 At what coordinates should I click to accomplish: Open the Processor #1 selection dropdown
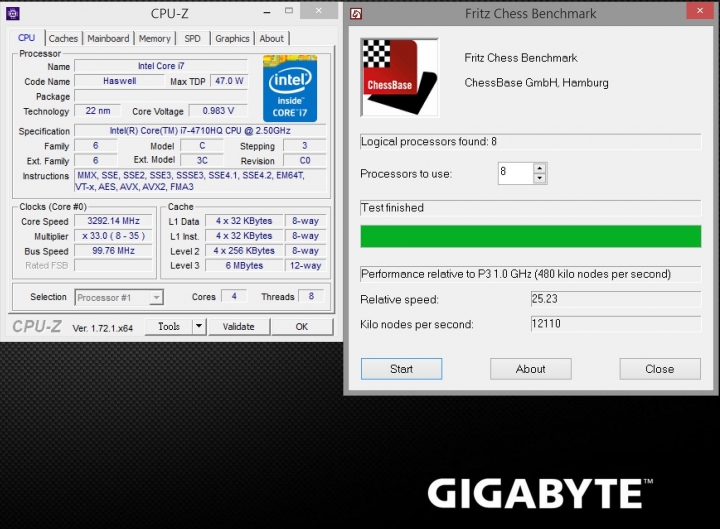pyautogui.click(x=119, y=298)
